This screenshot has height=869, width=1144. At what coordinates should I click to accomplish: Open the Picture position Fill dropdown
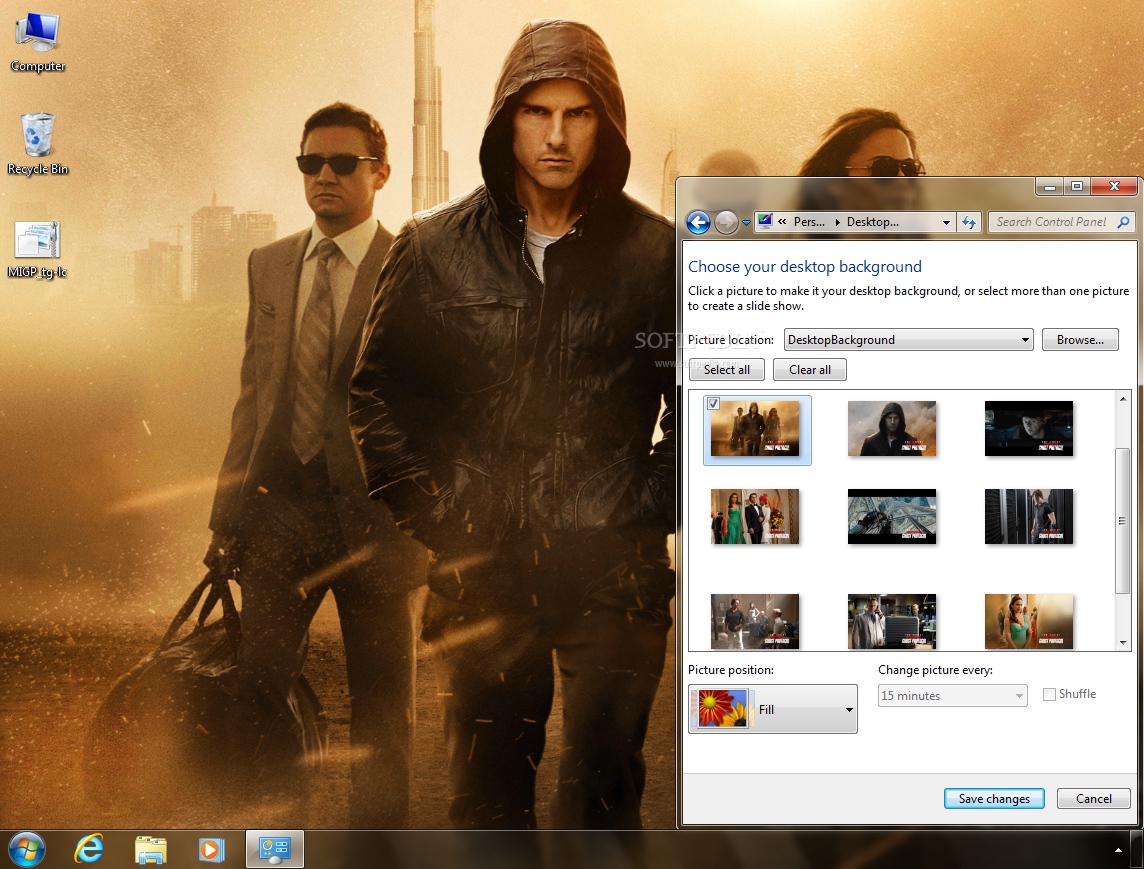click(x=773, y=708)
